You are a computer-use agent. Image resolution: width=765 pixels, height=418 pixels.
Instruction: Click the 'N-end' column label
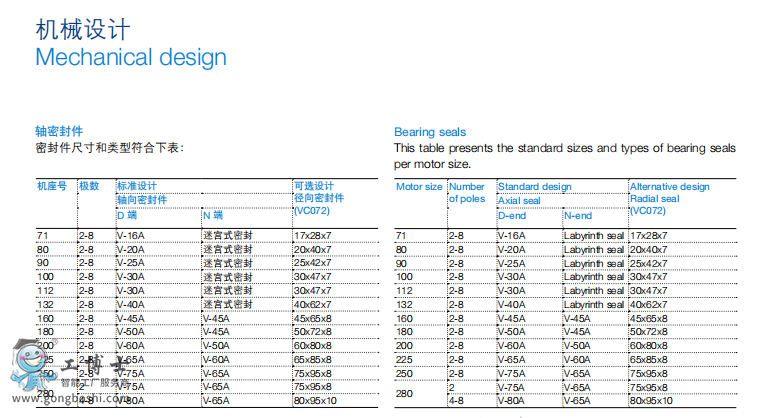tap(578, 215)
